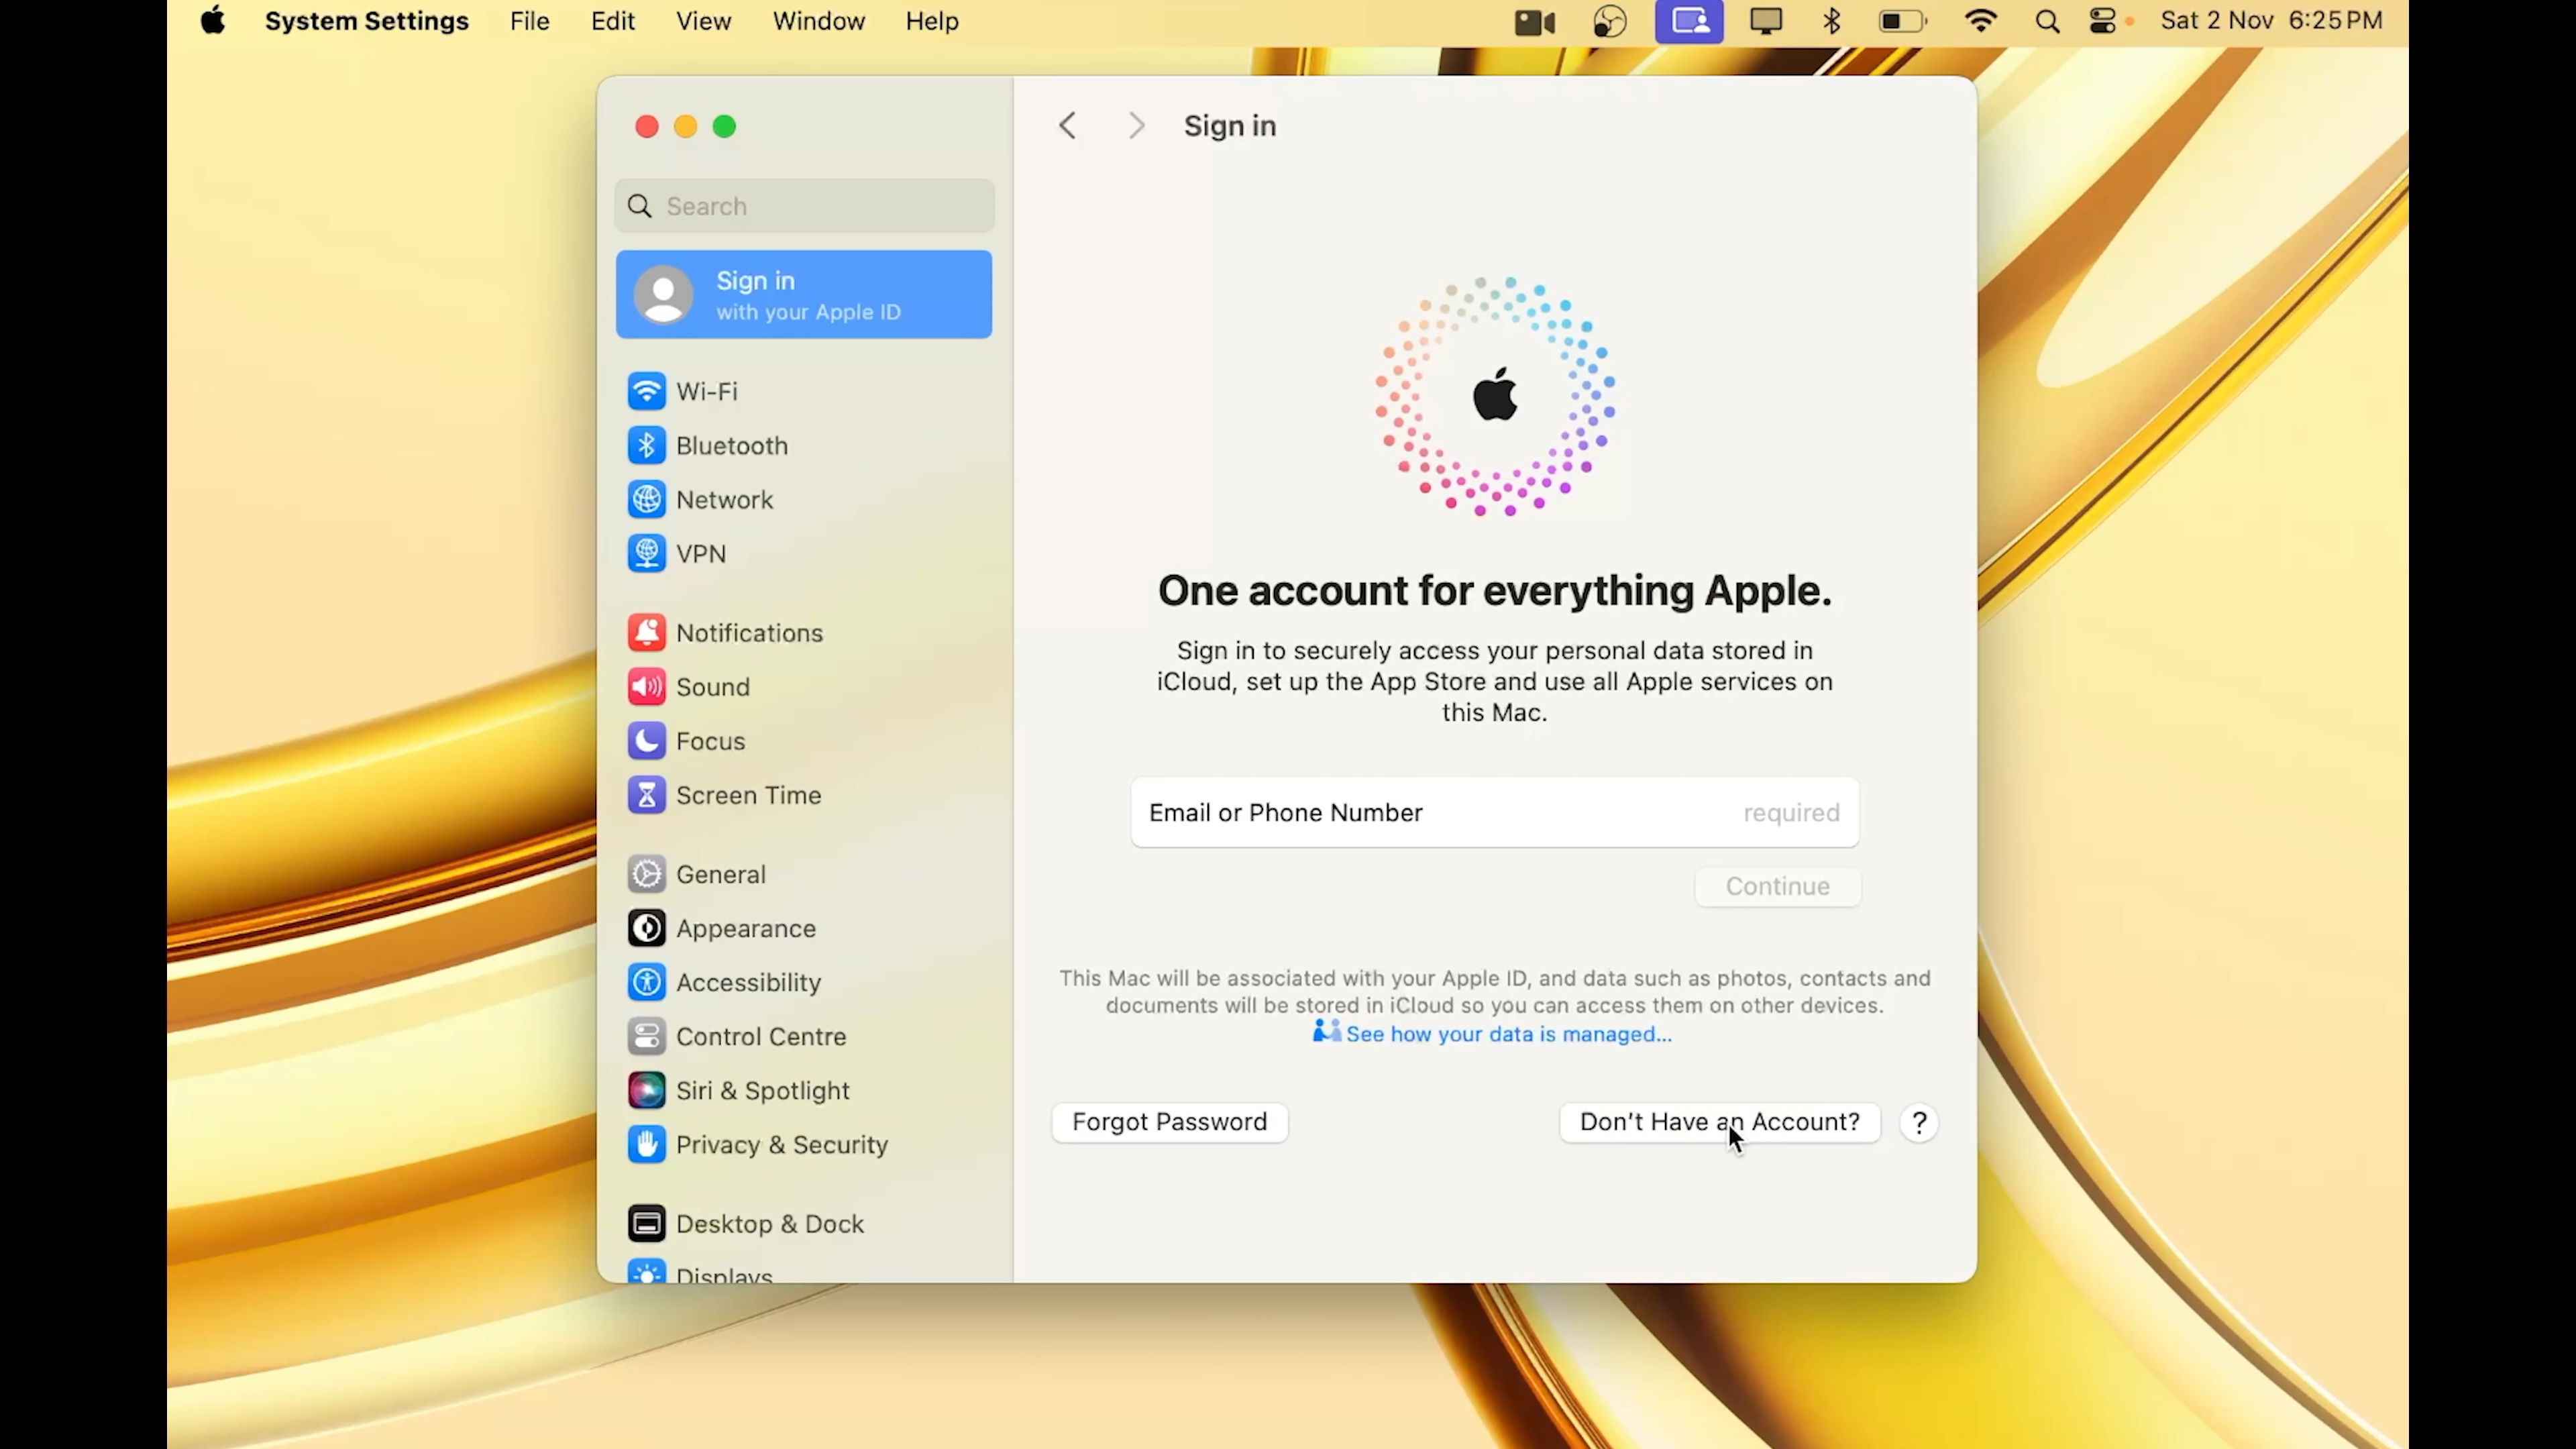Open the Window menu

tap(818, 21)
